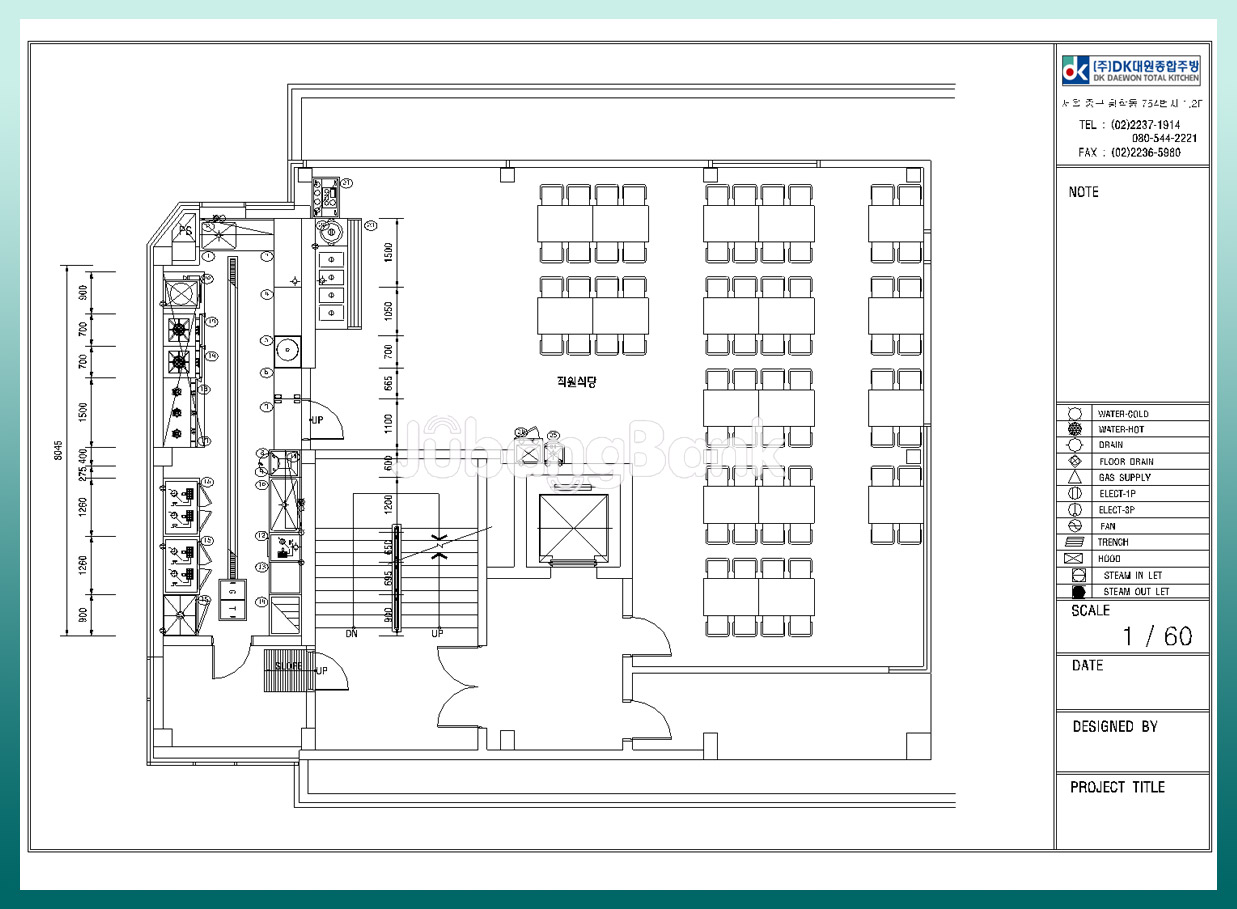
Task: Click the ELECT-1P legend label
Action: pyautogui.click(x=1117, y=494)
